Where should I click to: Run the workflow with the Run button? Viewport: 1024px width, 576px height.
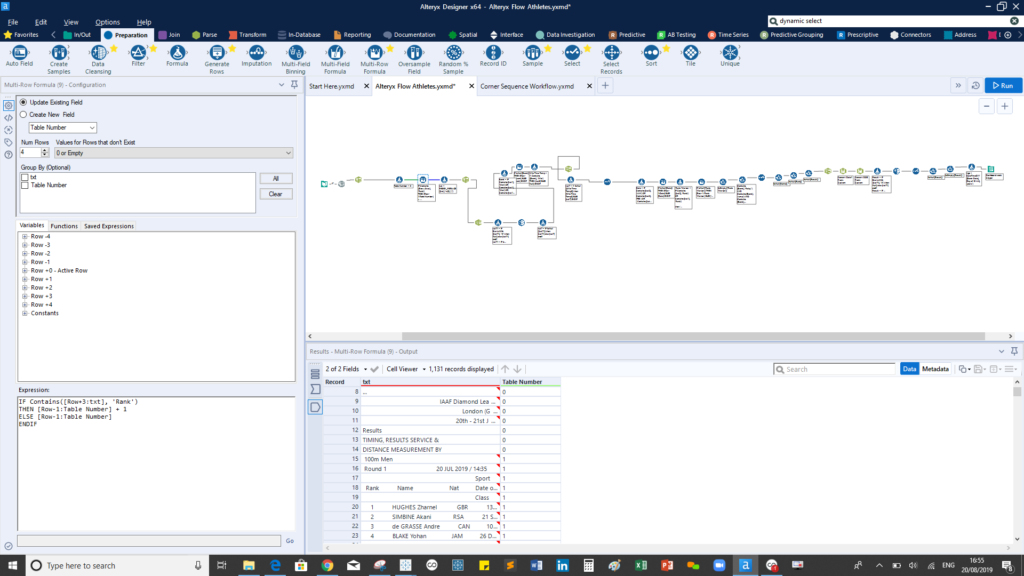tap(1003, 86)
